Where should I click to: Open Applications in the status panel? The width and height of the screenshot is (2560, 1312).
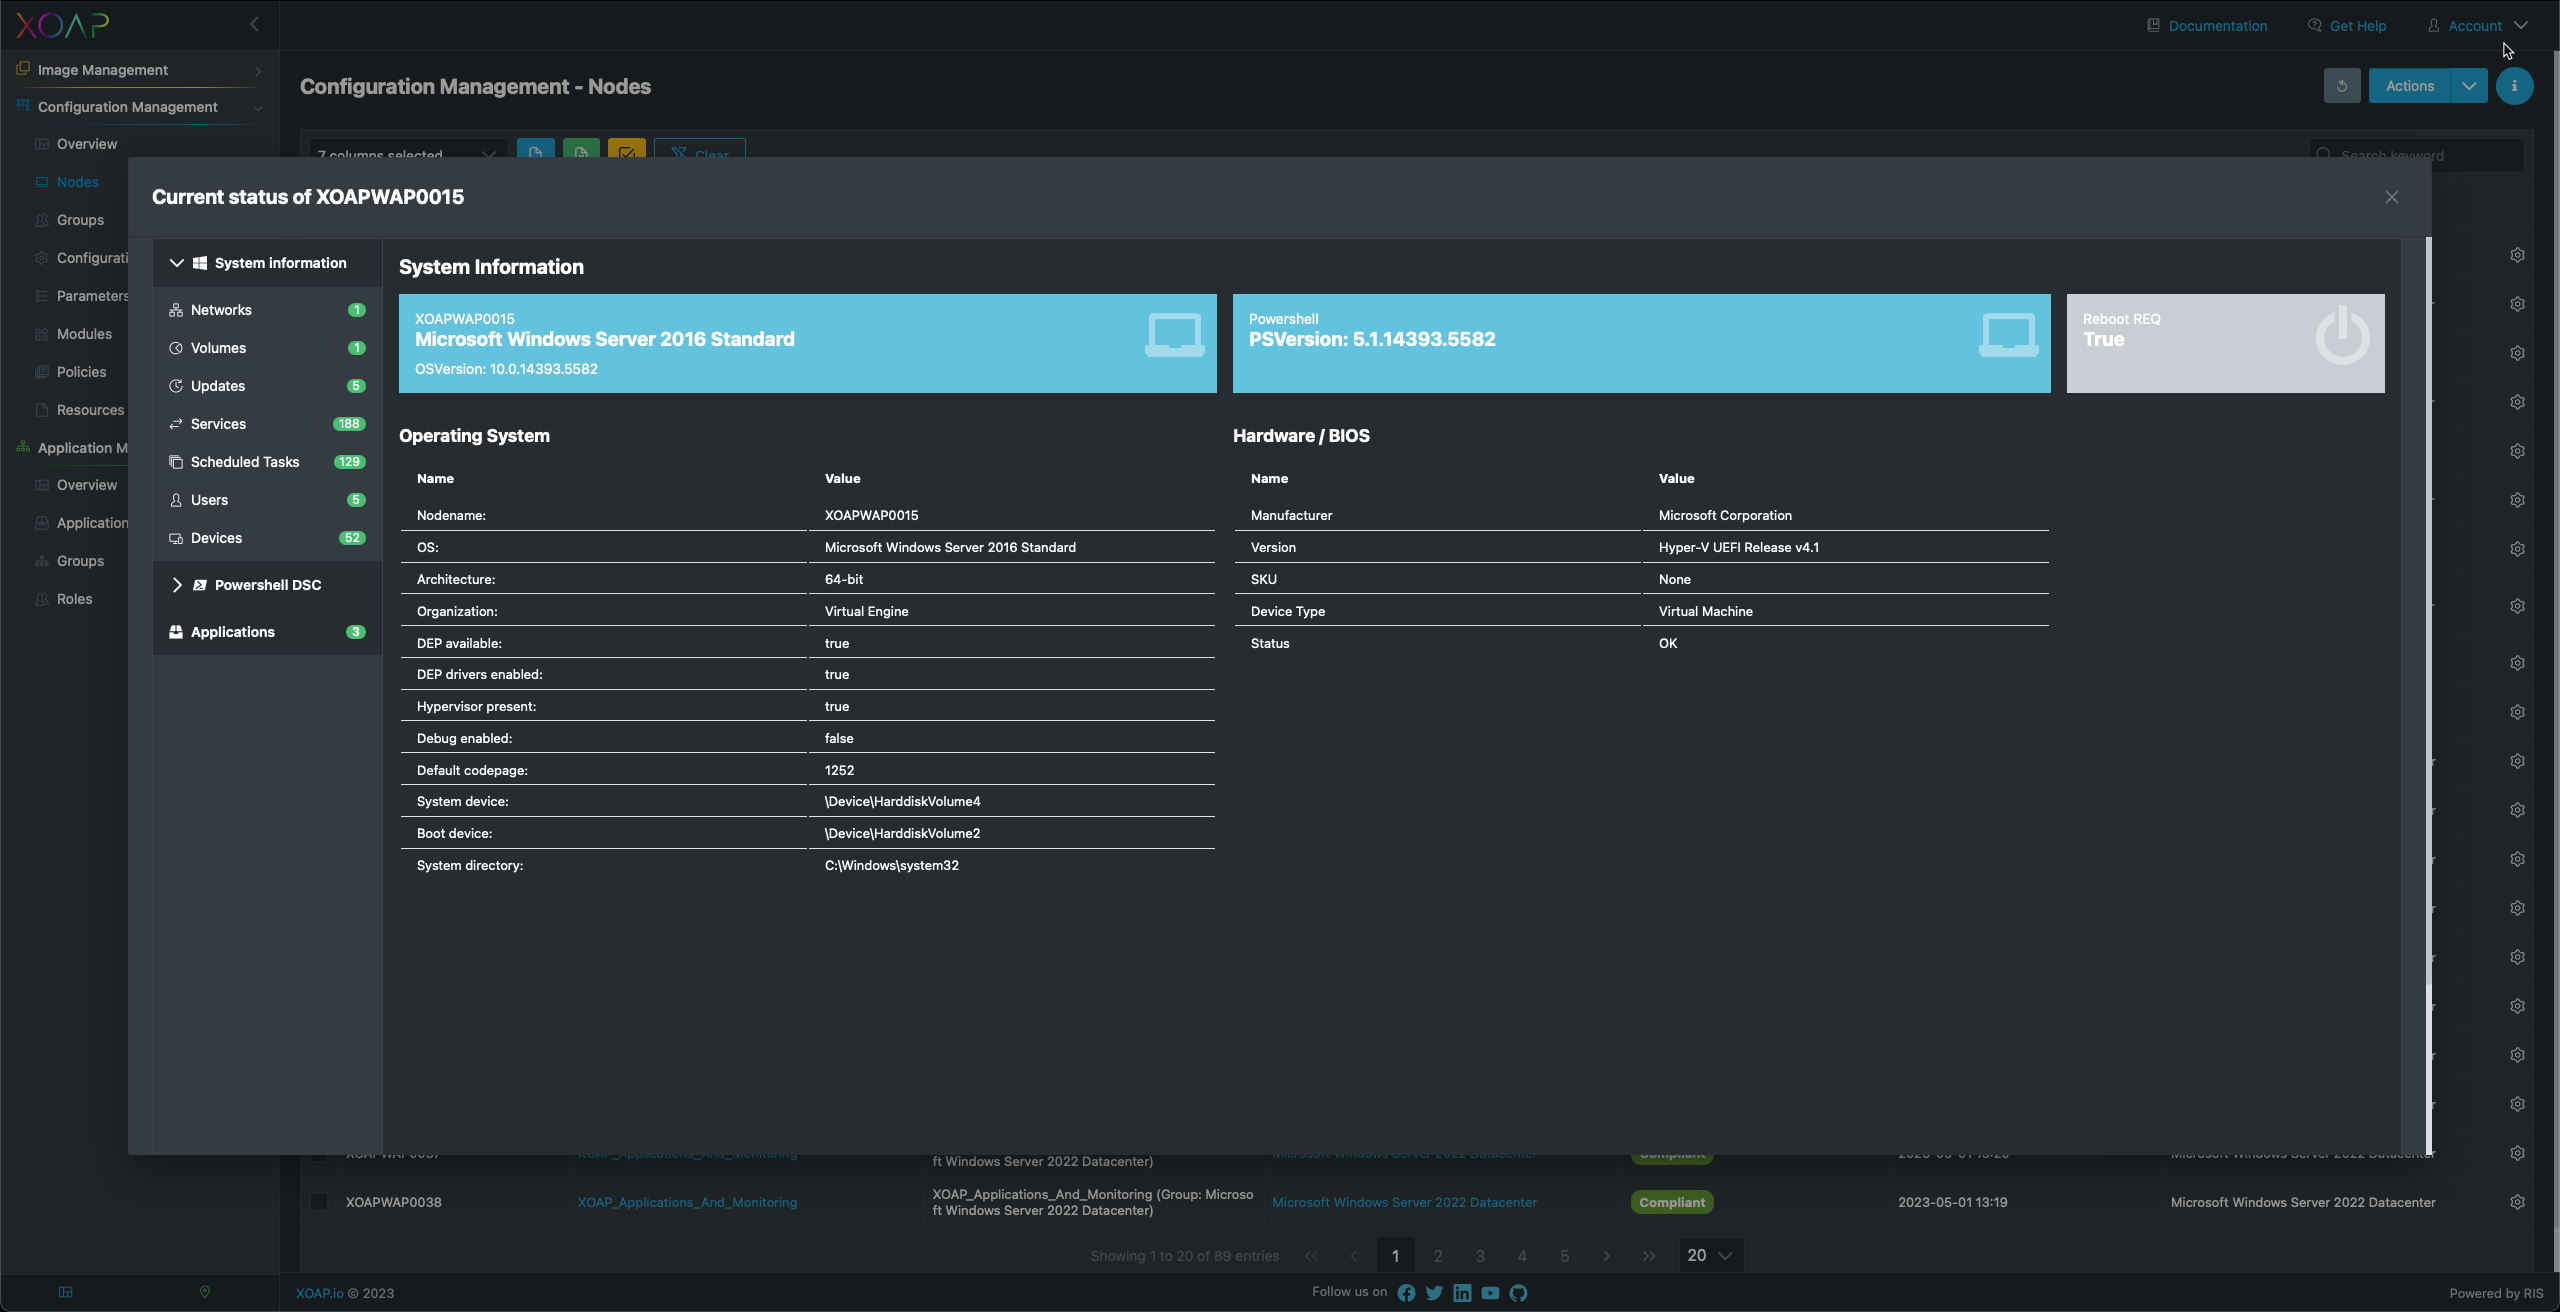(267, 632)
